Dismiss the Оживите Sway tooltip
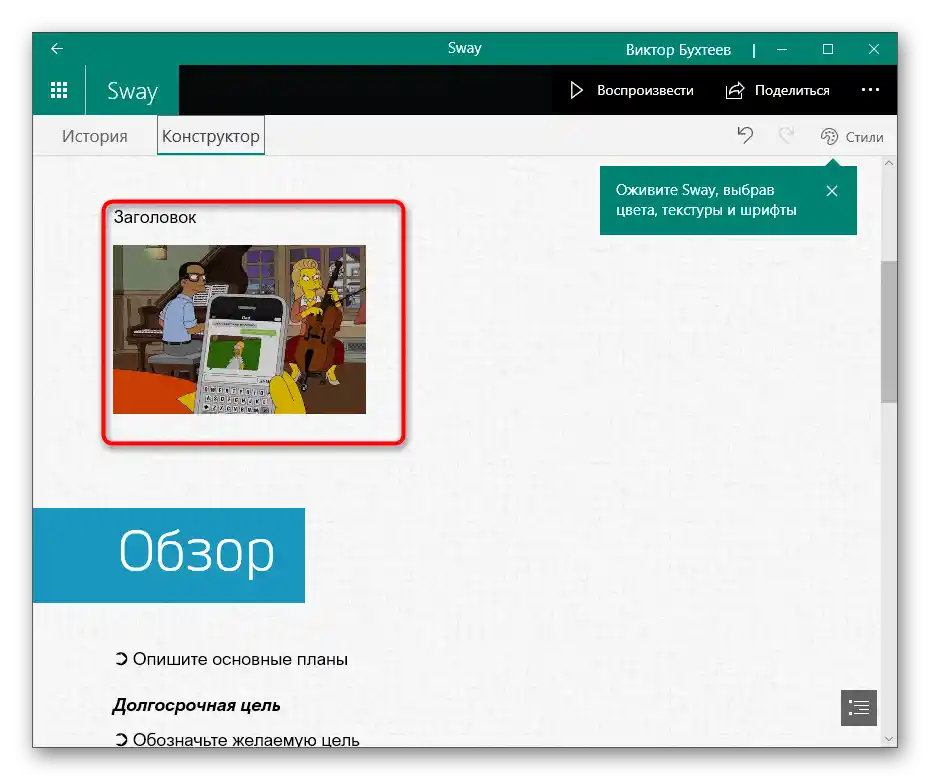930x780 pixels. tap(832, 191)
